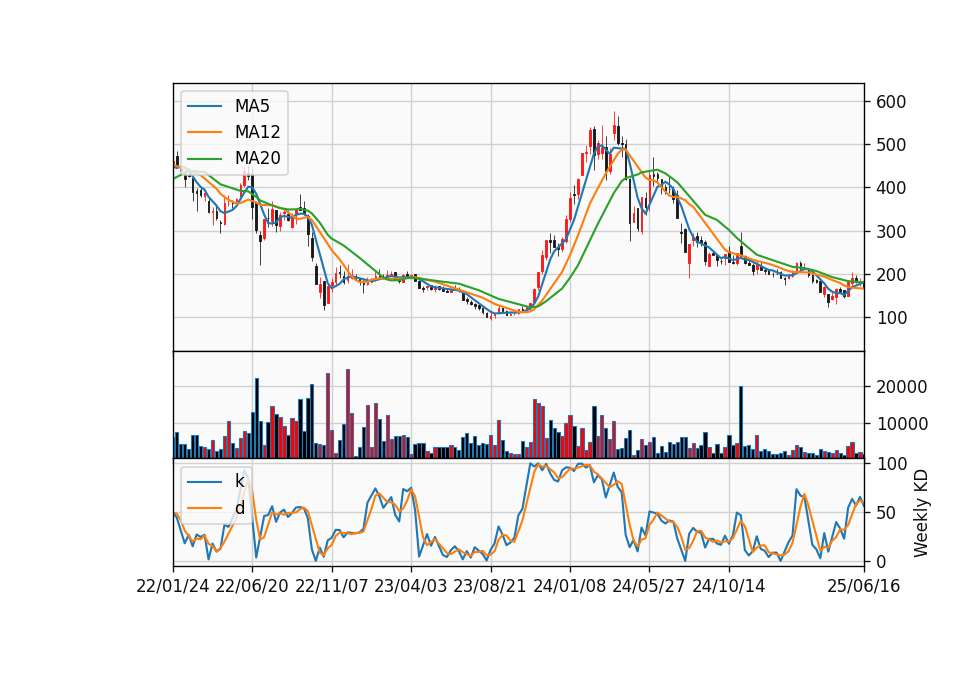Click the 10000 volume axis tick
Viewport: 960px width, 690px height.
(901, 424)
